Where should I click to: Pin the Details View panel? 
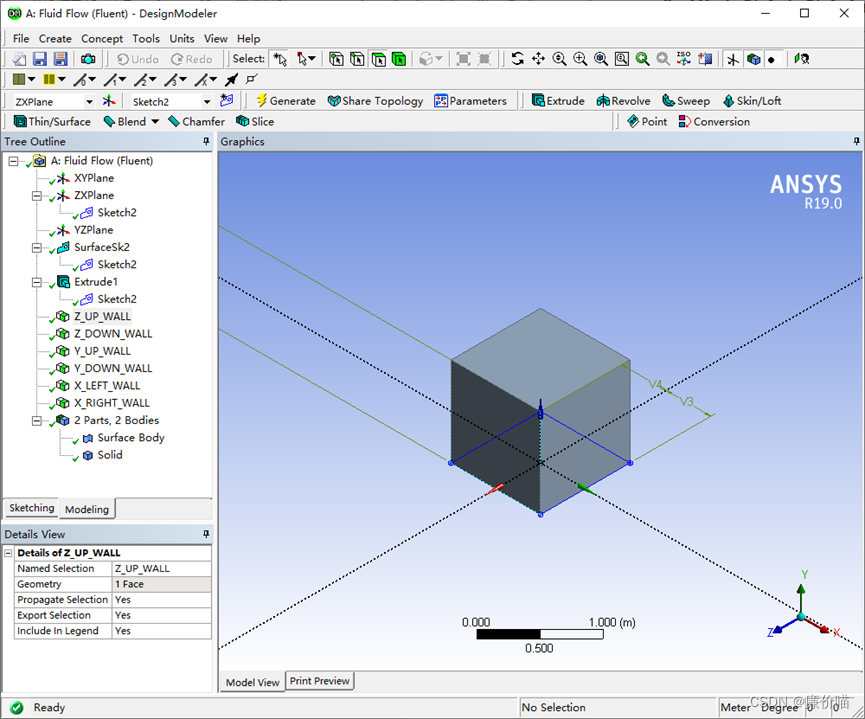(206, 534)
